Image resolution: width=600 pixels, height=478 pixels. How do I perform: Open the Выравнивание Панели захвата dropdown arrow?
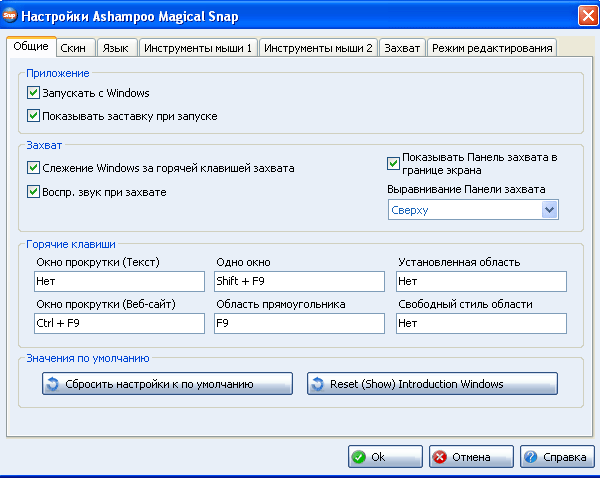549,210
